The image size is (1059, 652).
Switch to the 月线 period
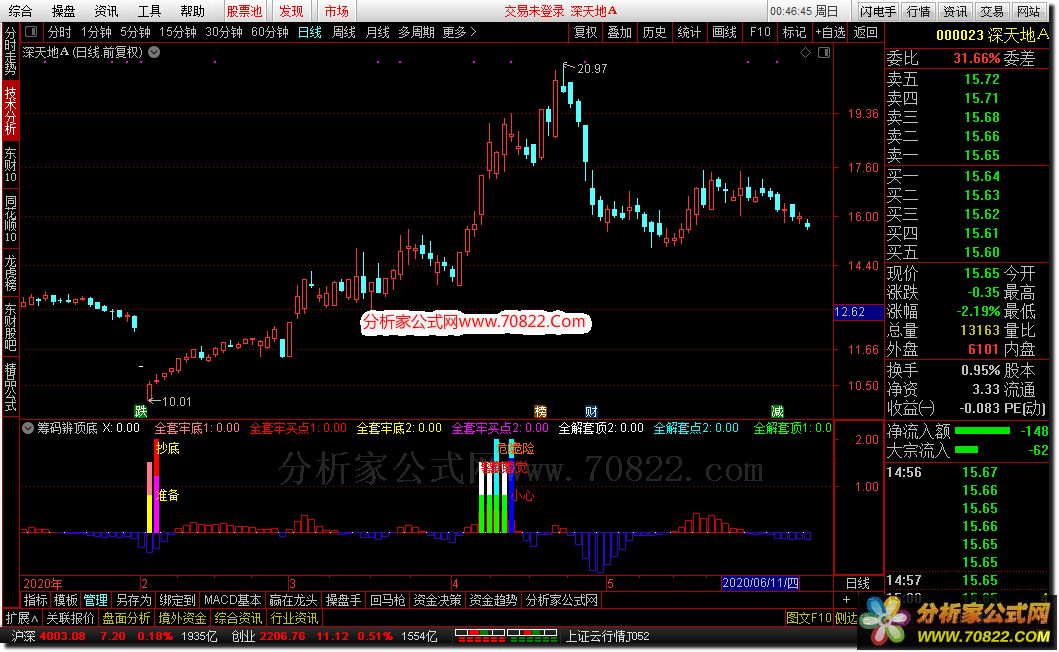(378, 32)
